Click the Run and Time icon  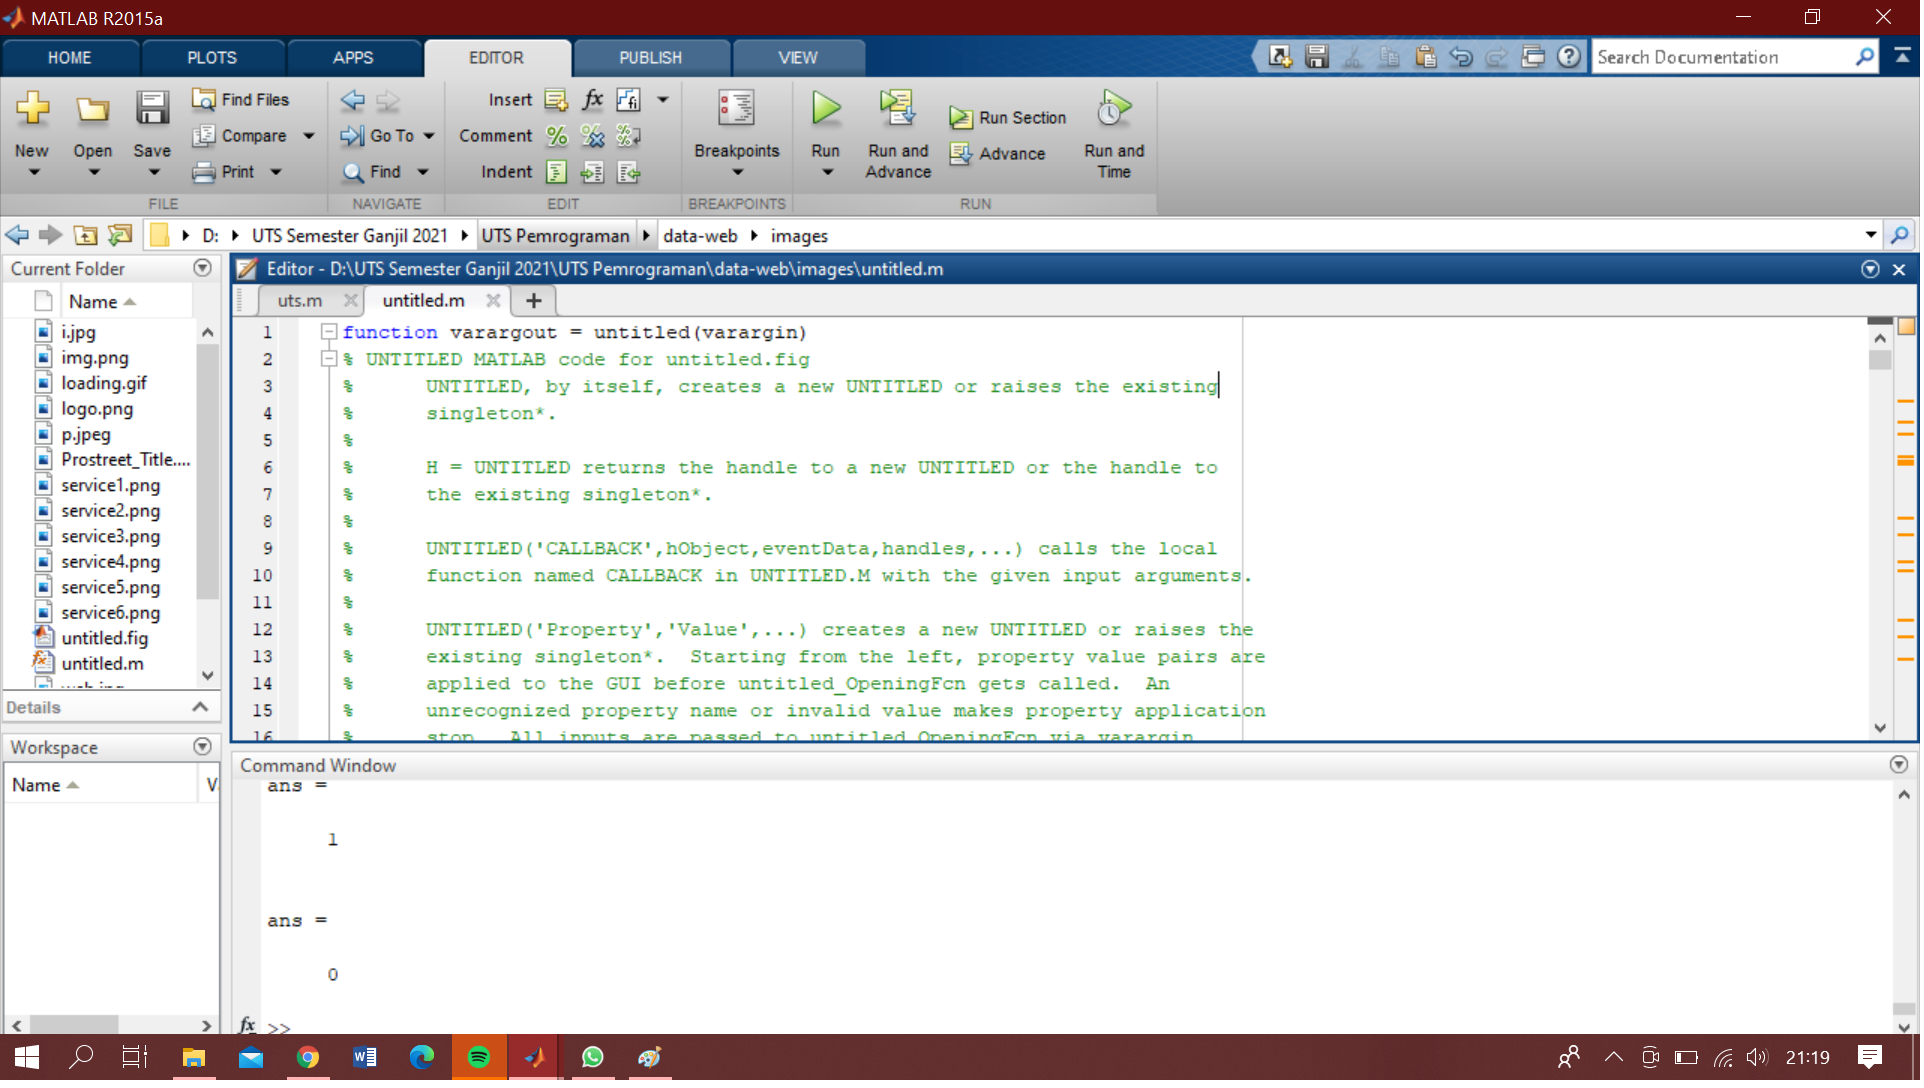pyautogui.click(x=1115, y=110)
